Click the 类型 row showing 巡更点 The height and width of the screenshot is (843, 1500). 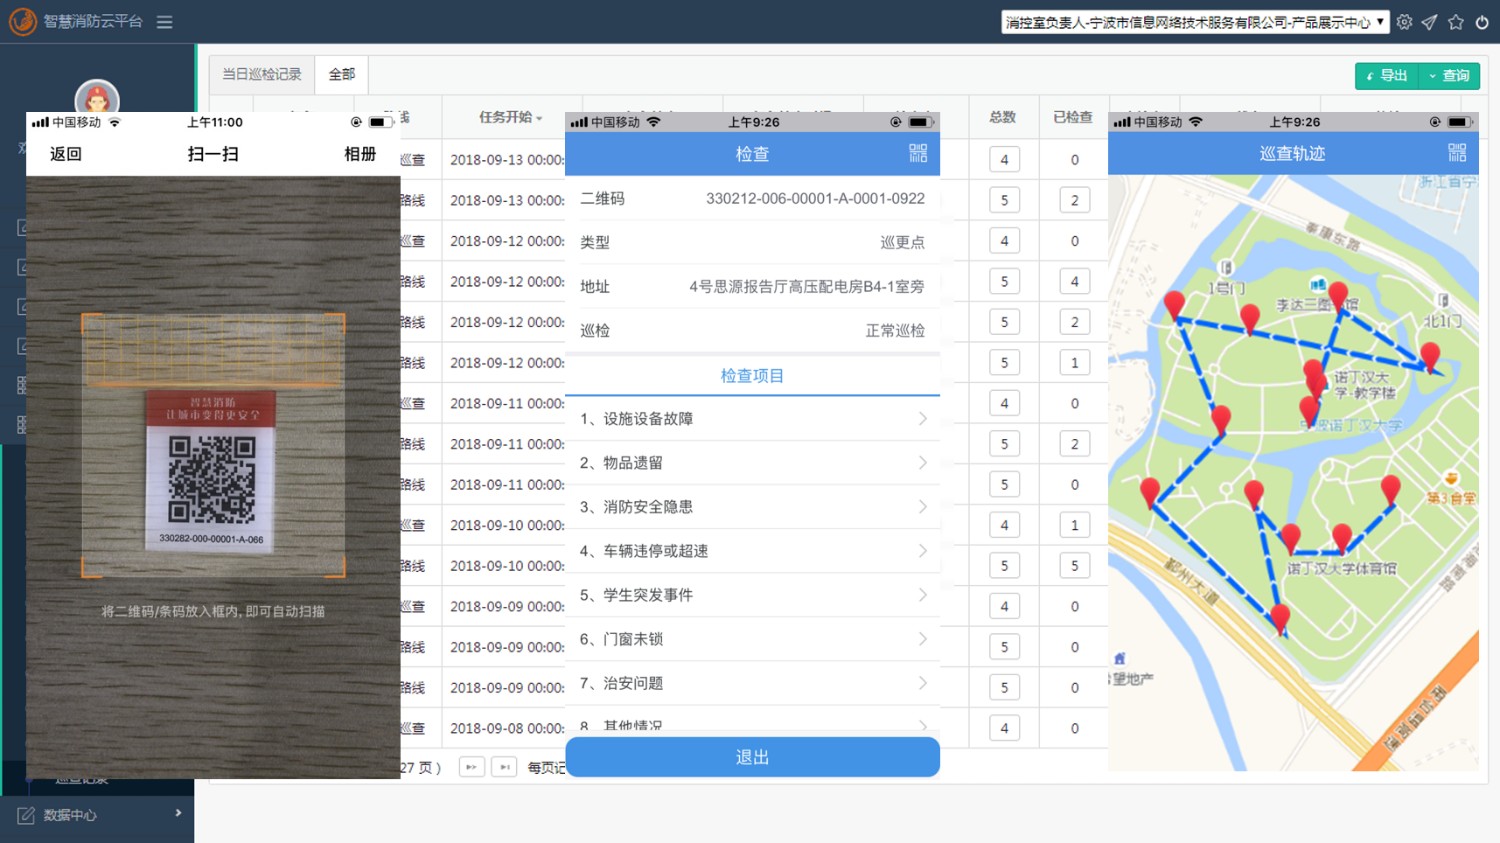click(x=752, y=242)
